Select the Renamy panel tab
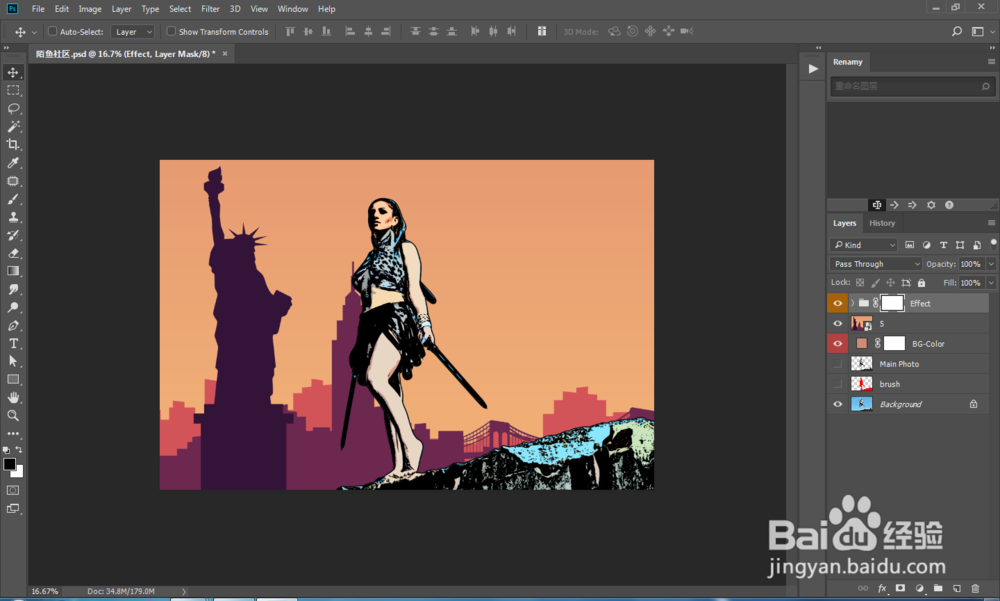 point(848,62)
